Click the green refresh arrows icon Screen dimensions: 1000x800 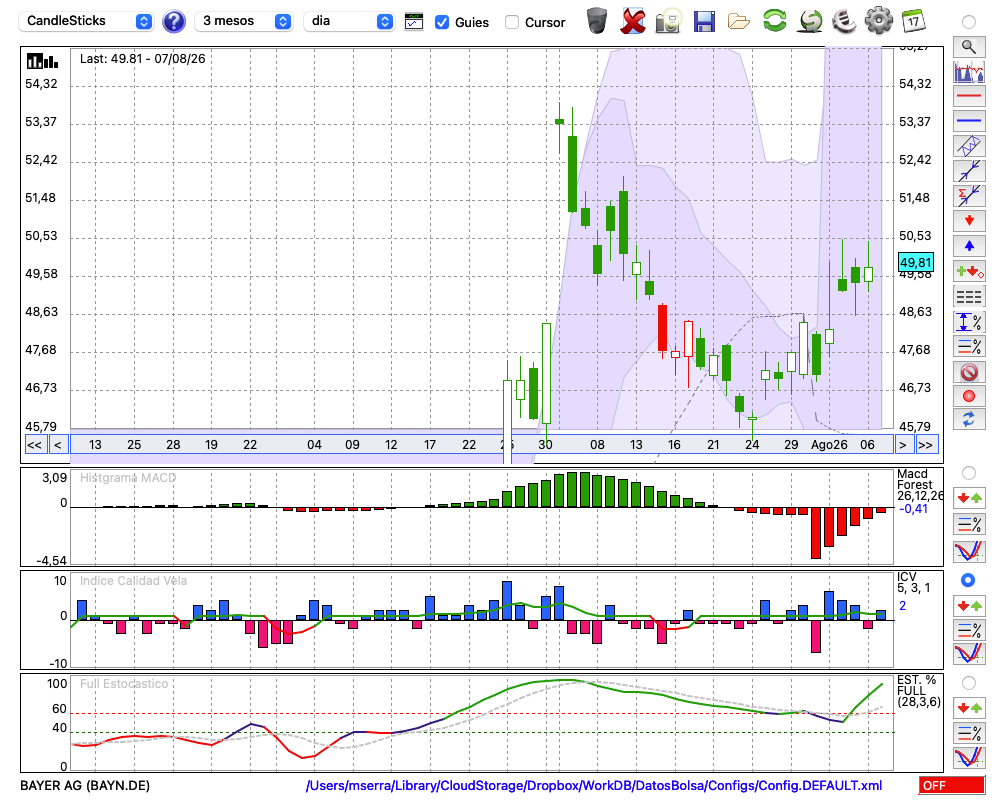coord(774,20)
